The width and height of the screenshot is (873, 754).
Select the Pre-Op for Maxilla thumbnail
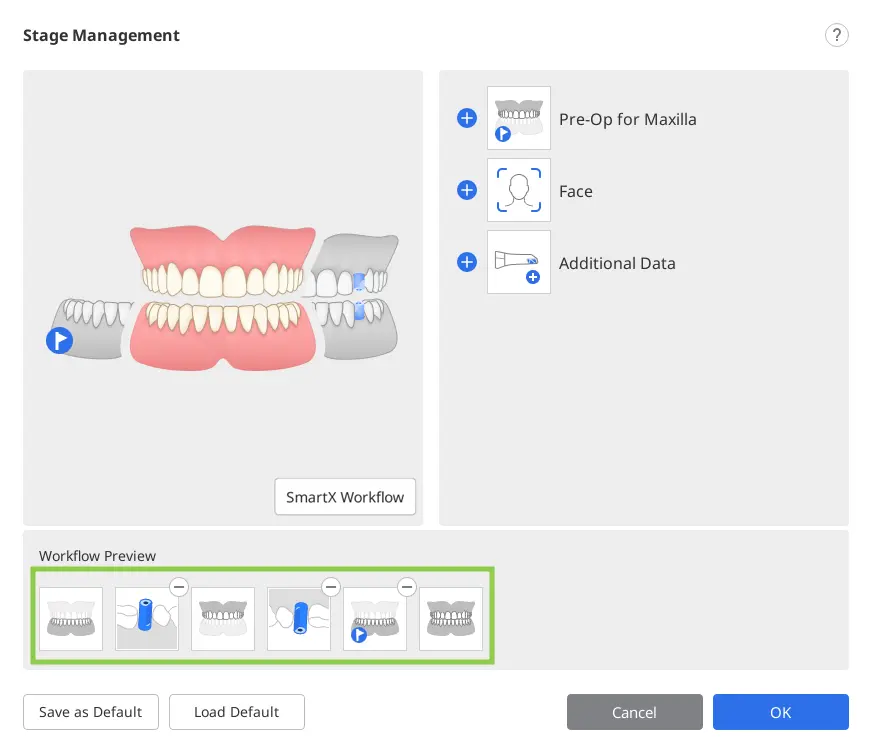(x=518, y=118)
